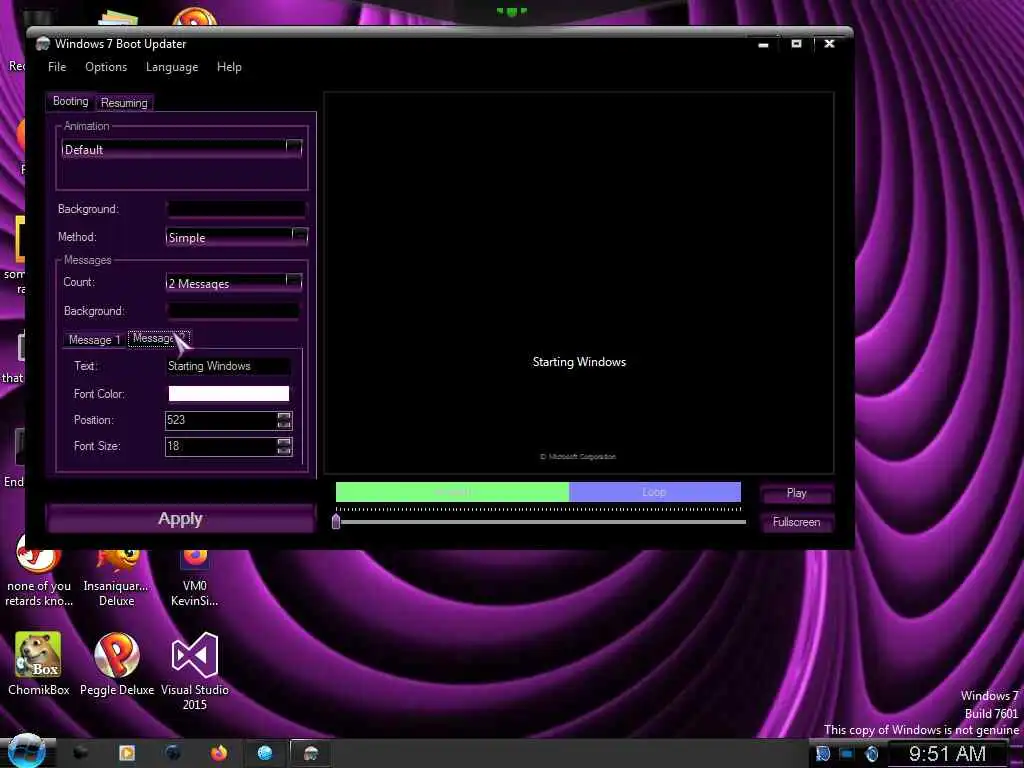Viewport: 1024px width, 768px height.
Task: Switch to the Message 1 tab
Action: (94, 340)
